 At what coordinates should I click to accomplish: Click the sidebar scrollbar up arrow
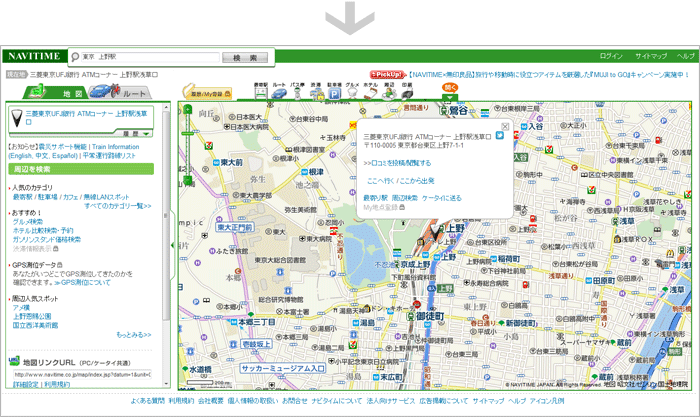tap(166, 108)
